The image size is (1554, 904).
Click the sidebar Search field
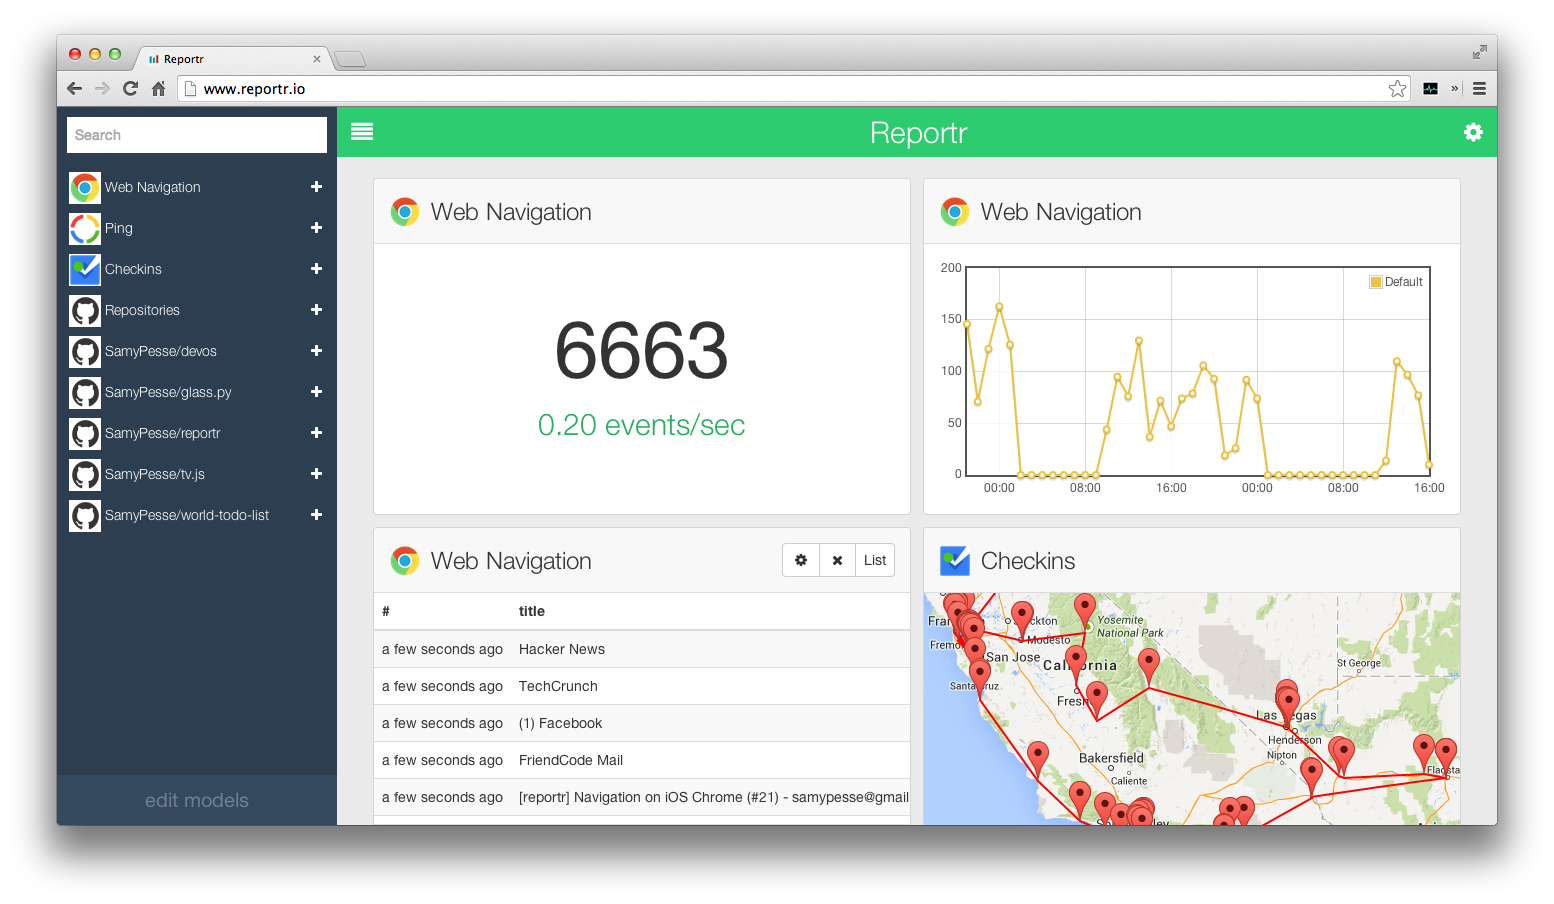point(197,135)
